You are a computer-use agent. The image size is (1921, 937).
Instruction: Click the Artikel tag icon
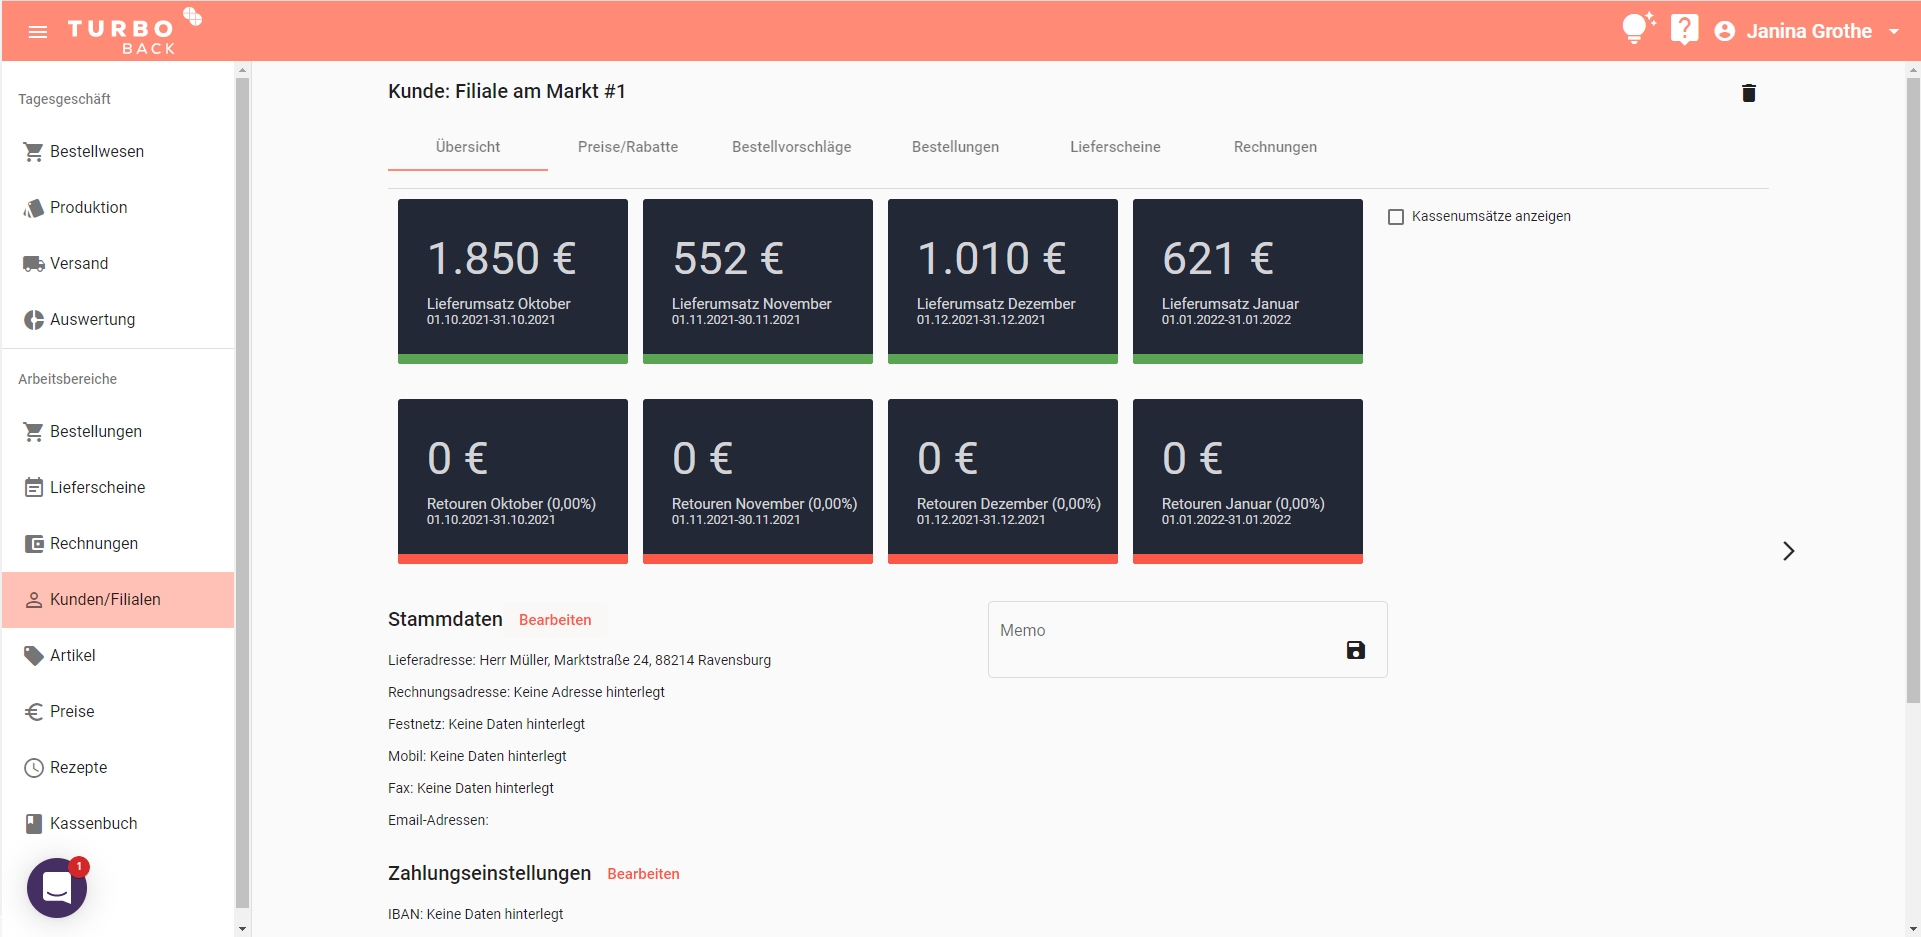[33, 656]
